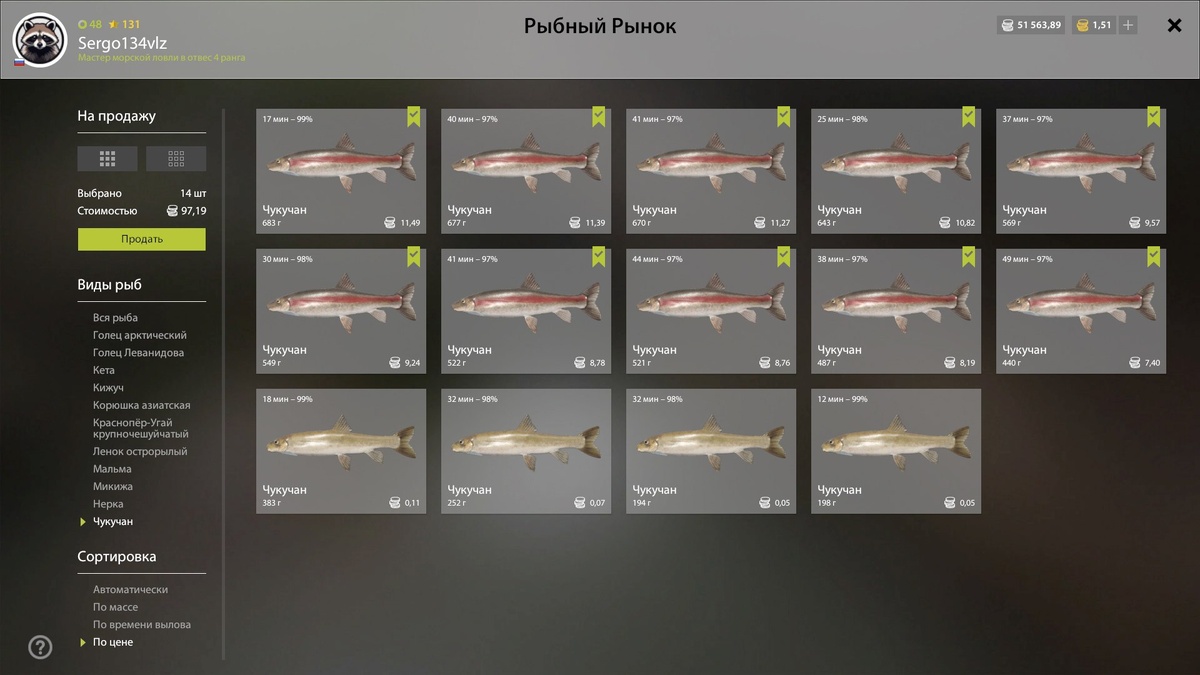Viewport: 1200px width, 675px height.
Task: Filter by Голец арктический species
Action: [x=140, y=335]
